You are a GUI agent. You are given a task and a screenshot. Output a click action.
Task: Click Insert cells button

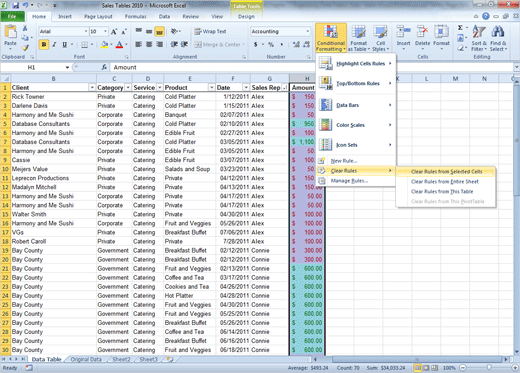click(x=403, y=37)
